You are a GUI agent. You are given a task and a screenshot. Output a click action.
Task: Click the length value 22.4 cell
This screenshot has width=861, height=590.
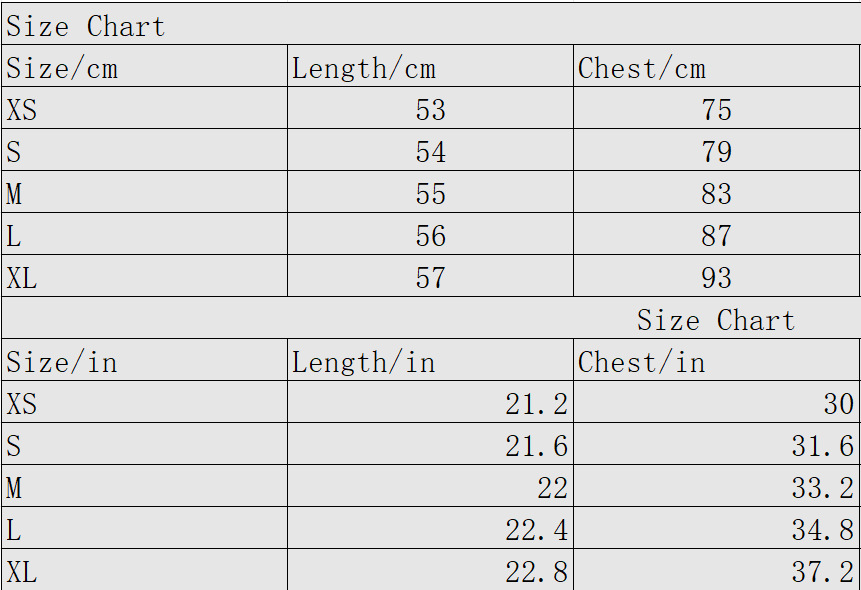536,530
